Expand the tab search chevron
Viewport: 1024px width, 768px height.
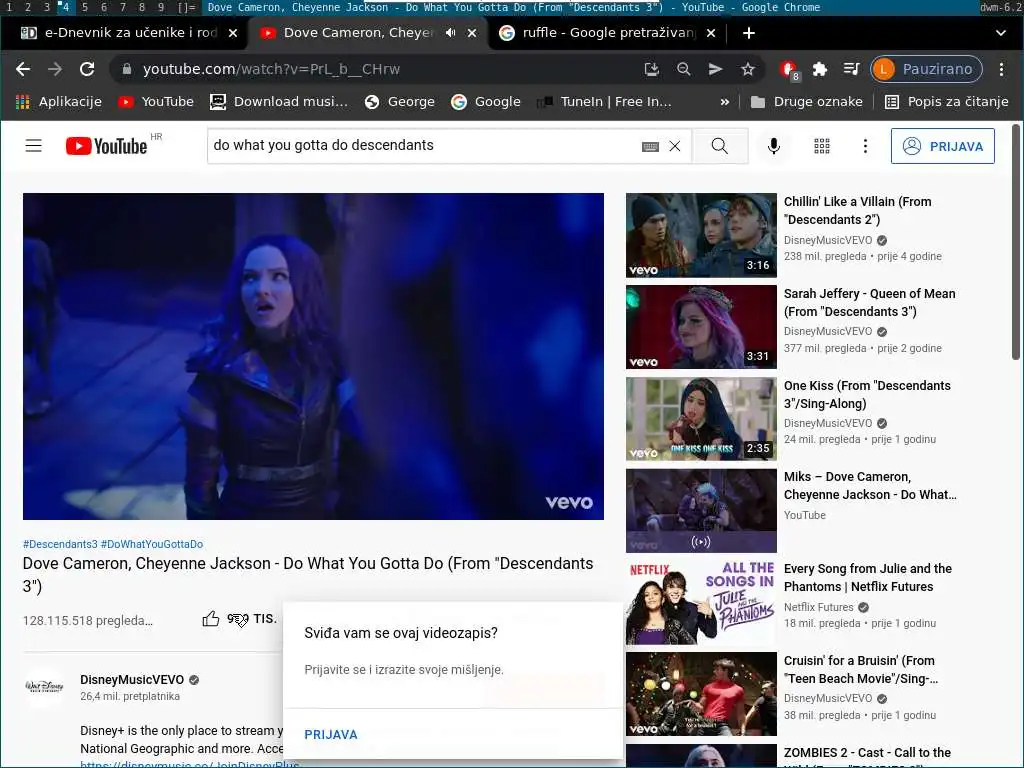pos(1000,33)
